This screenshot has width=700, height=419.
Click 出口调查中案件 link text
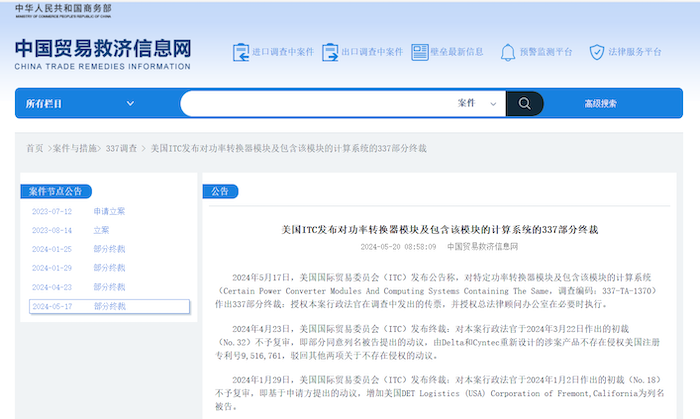point(372,52)
